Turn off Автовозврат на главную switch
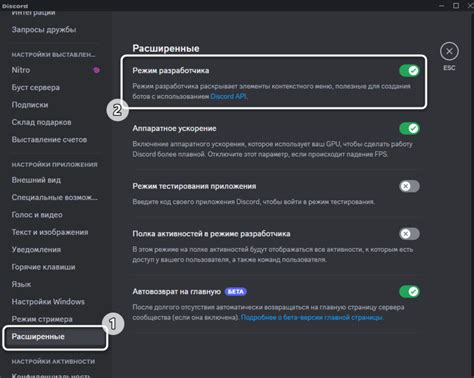This screenshot has width=474, height=378. point(409,292)
